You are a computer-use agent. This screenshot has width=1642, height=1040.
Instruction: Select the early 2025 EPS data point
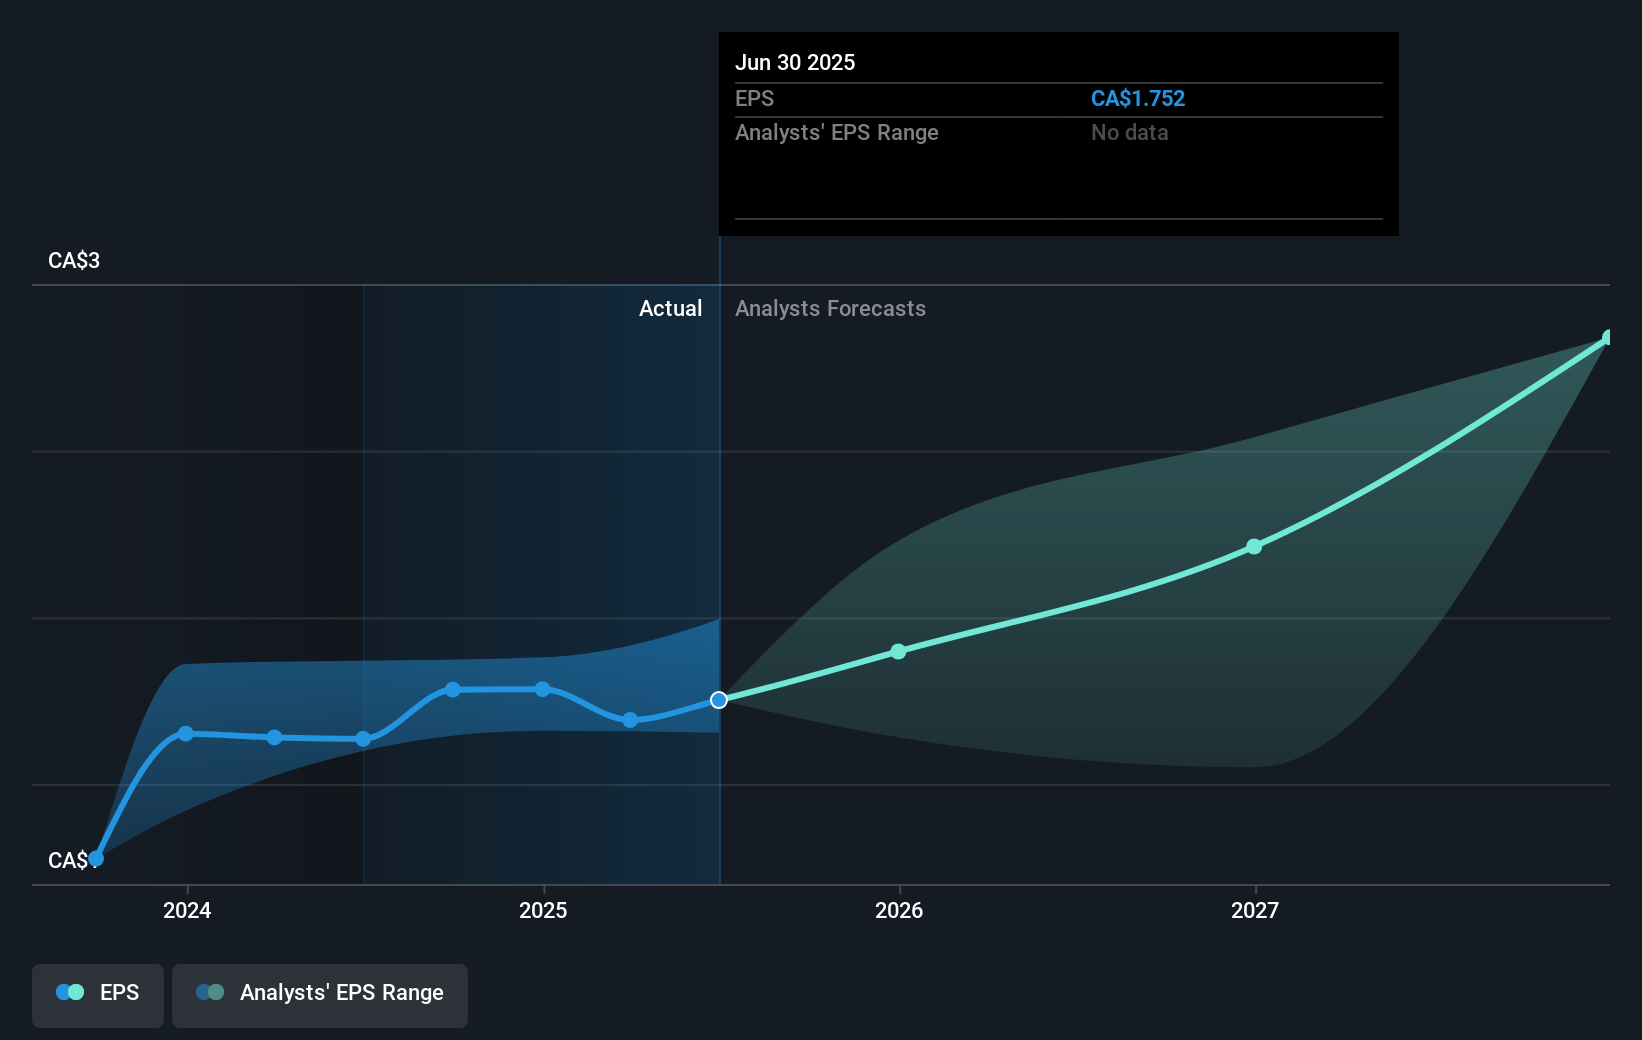click(x=542, y=689)
